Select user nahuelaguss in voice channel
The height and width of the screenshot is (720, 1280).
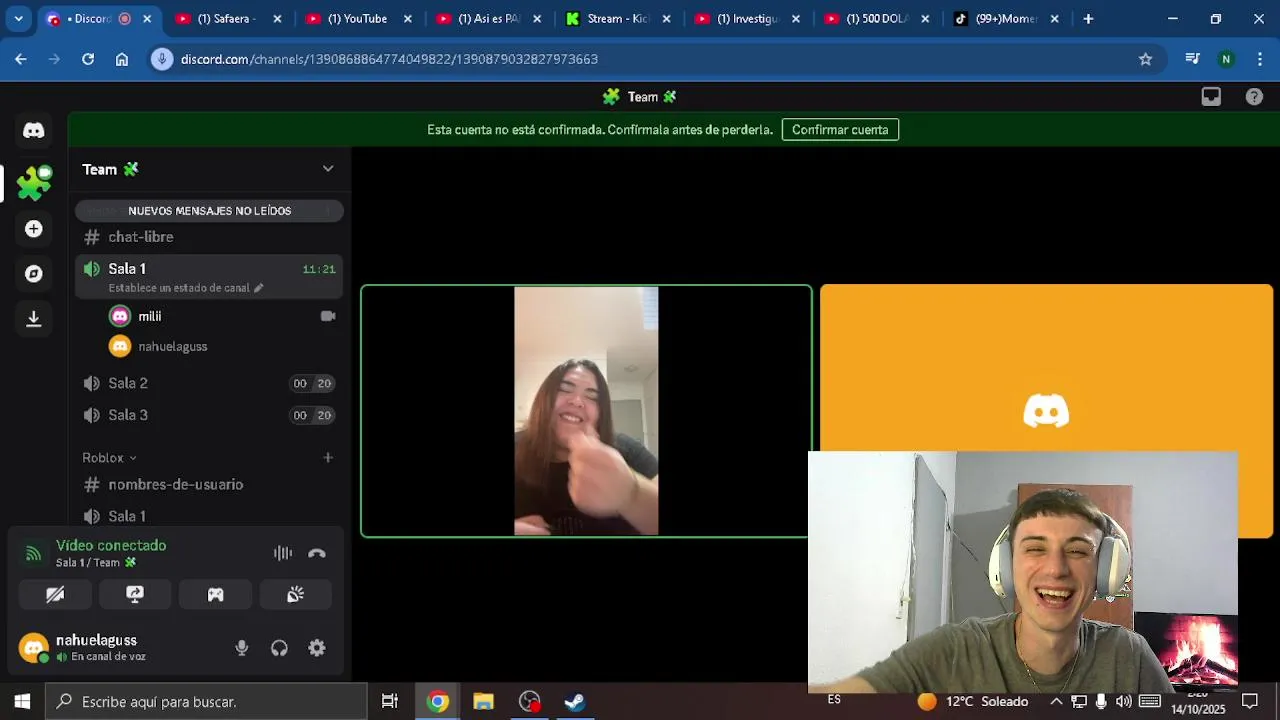pyautogui.click(x=222, y=346)
